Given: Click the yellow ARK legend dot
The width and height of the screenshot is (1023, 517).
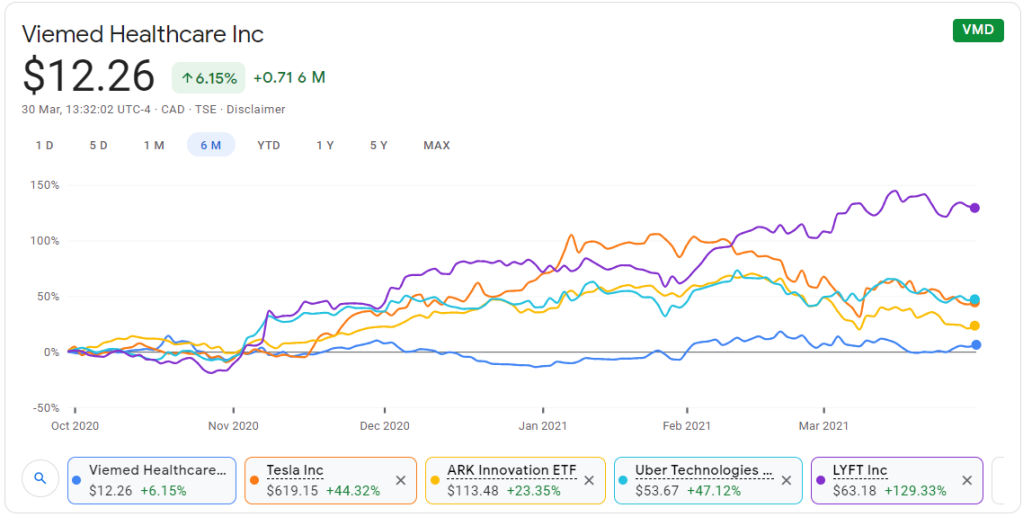Looking at the screenshot, I should 435,480.
